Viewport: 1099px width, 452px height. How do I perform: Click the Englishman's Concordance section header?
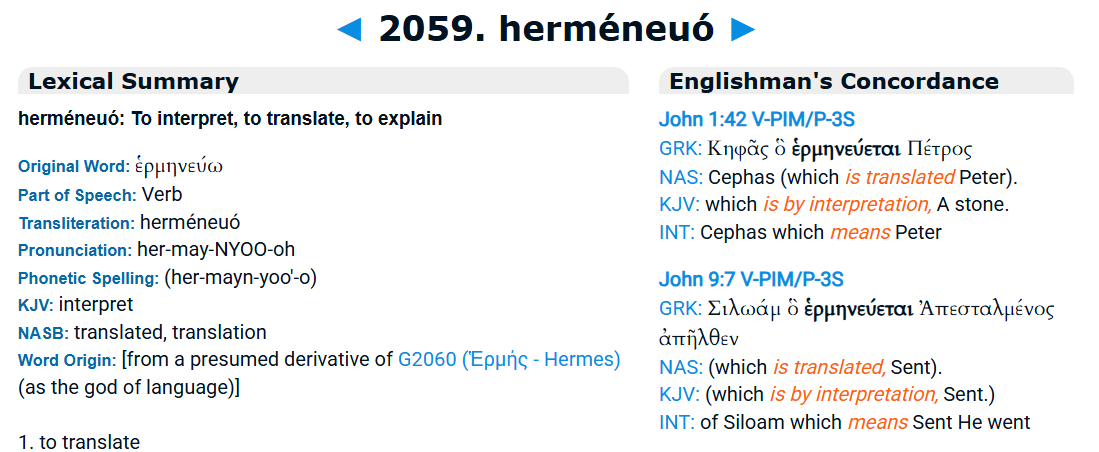[x=834, y=82]
